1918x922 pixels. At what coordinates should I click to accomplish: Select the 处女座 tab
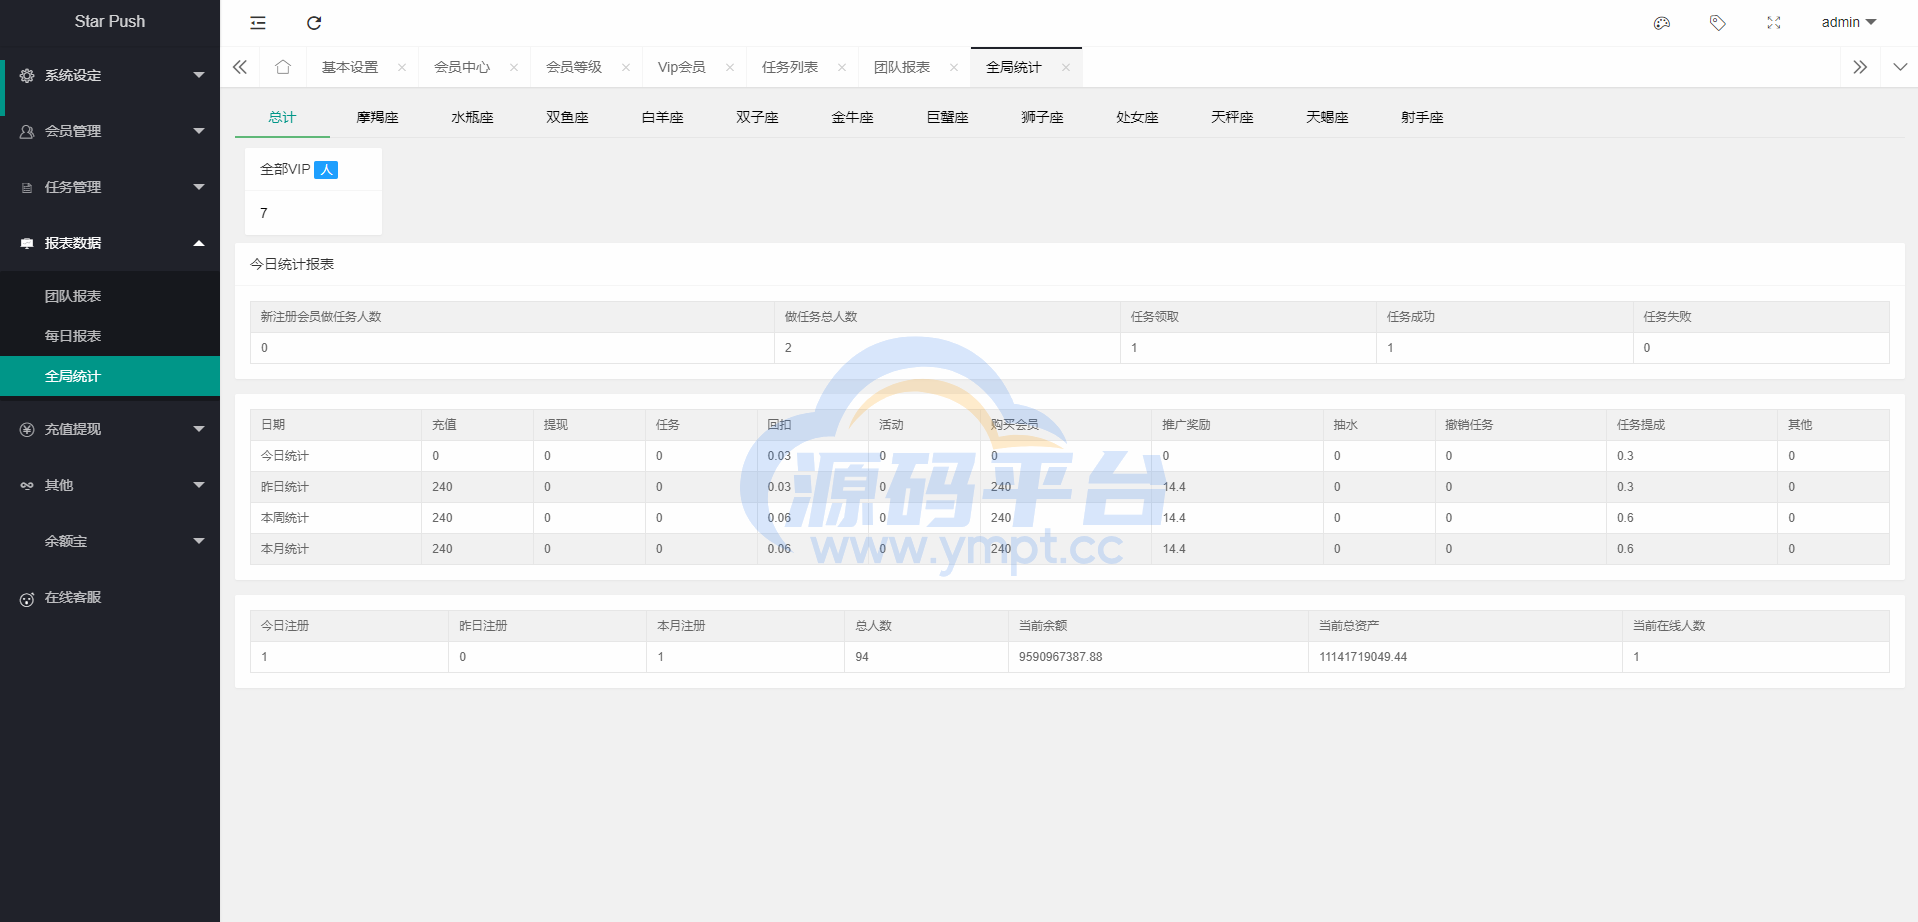[1137, 117]
